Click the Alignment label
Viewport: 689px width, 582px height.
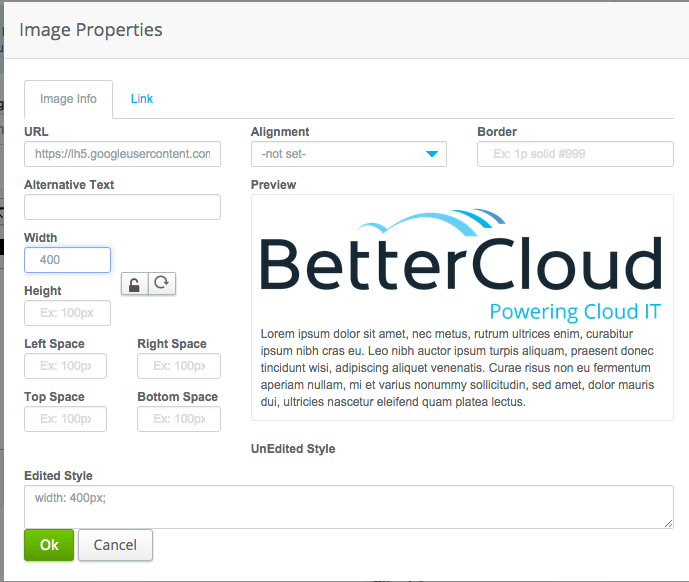(280, 132)
